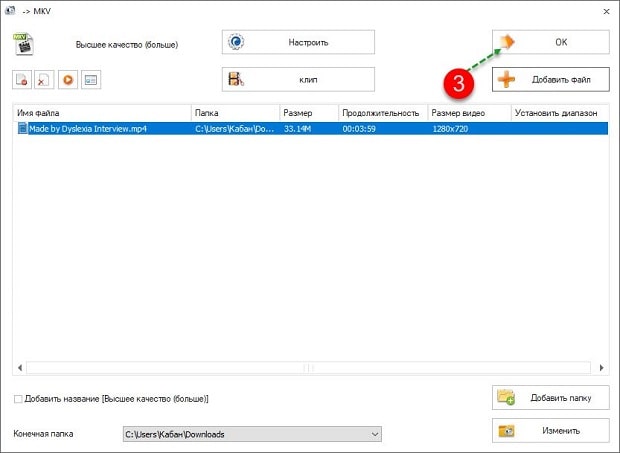Close the -> MKV dialog window
This screenshot has width=620, height=453.
(606, 11)
